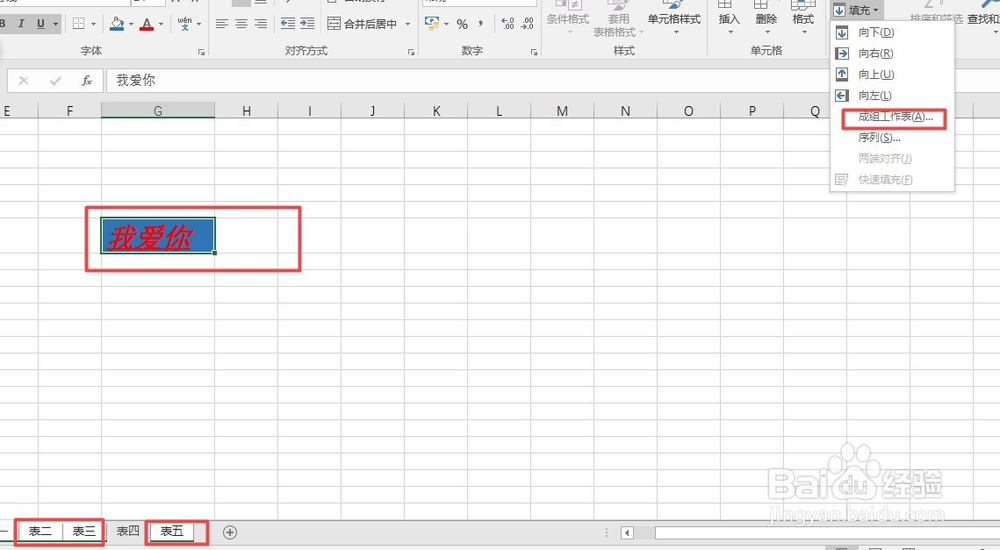Toggle bold formatting
Image resolution: width=1000 pixels, height=550 pixels.
point(3,24)
